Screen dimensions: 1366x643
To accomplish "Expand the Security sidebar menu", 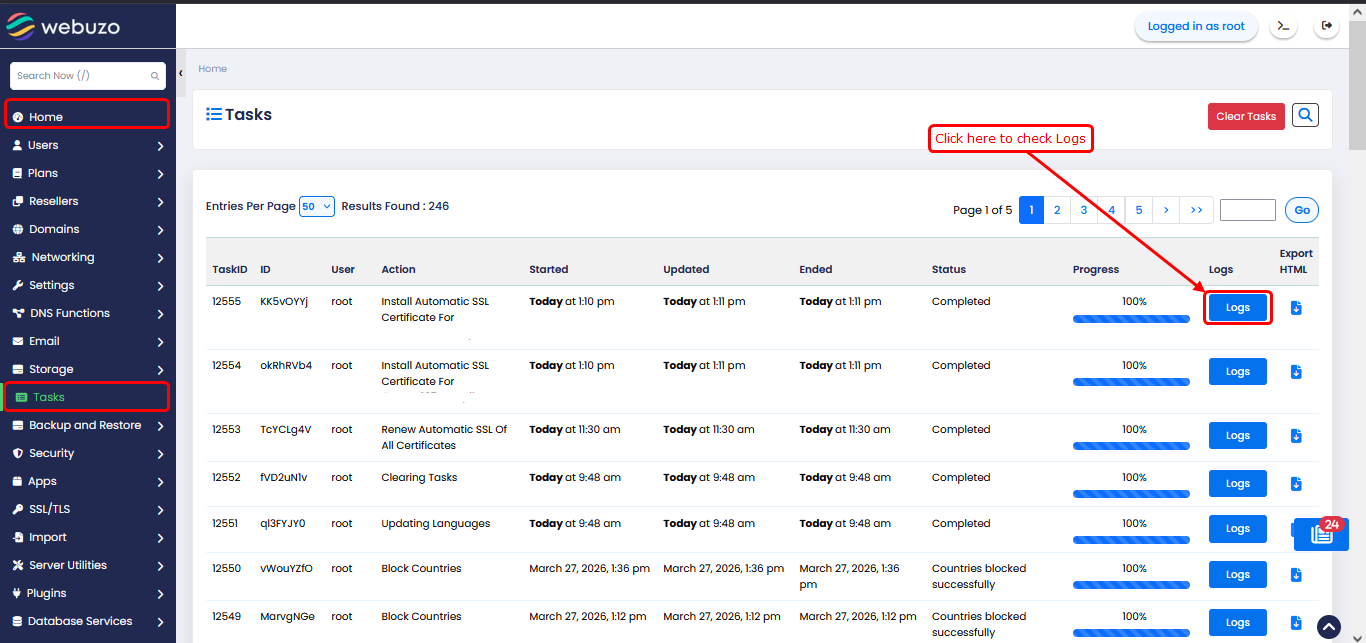I will tap(88, 453).
